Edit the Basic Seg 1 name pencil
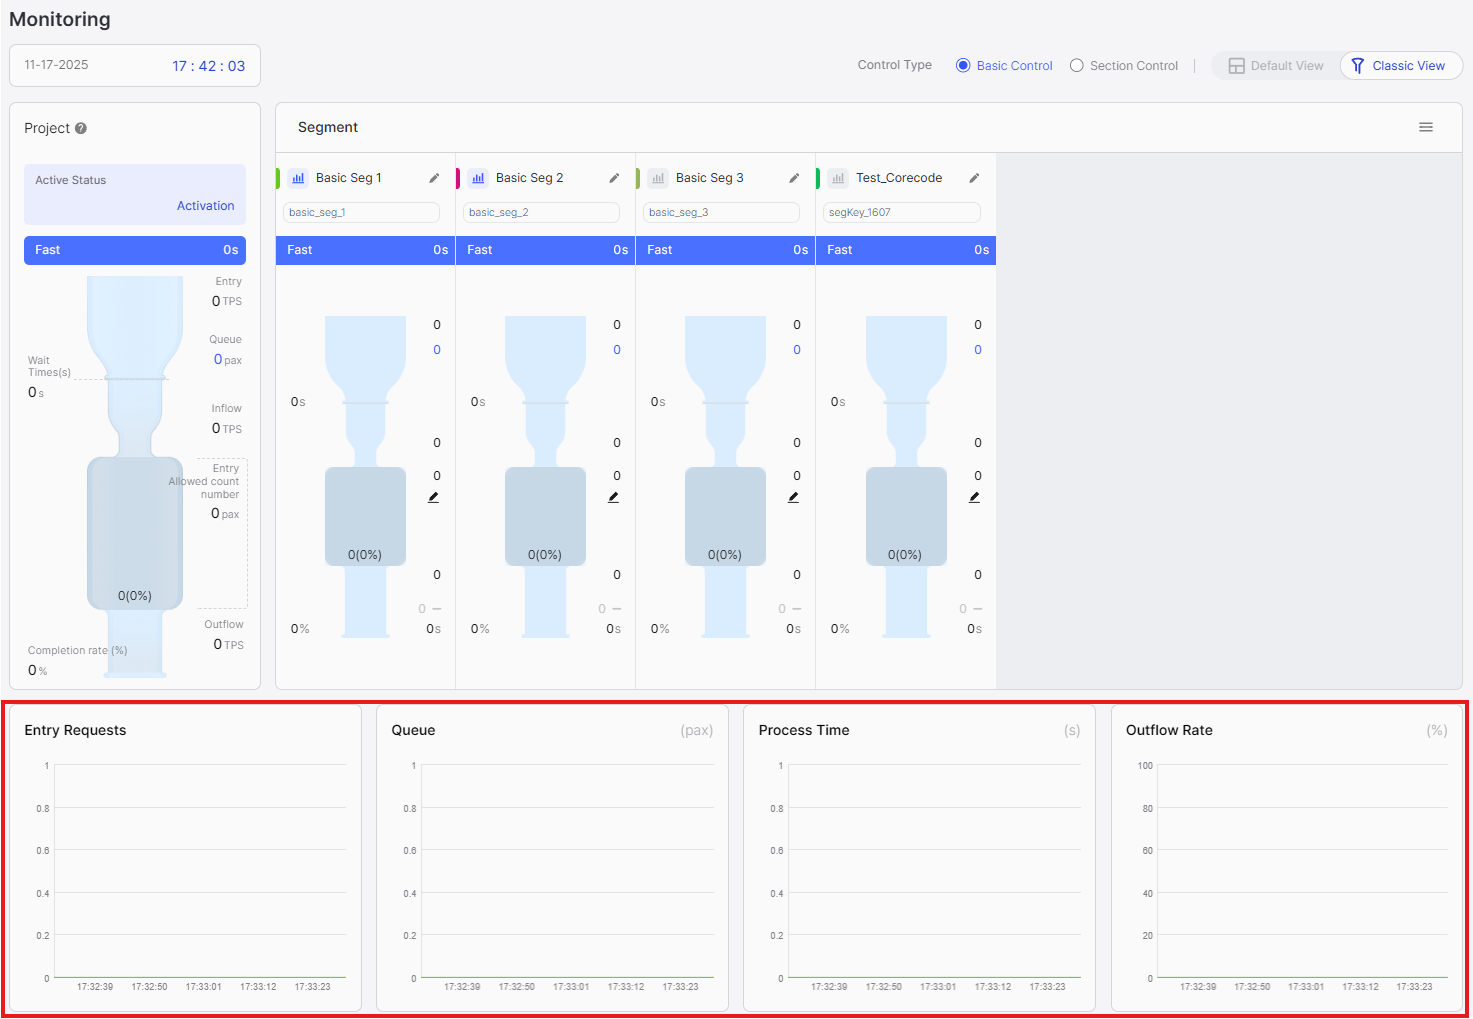Screen dimensions: 1473x1019 pos(434,178)
